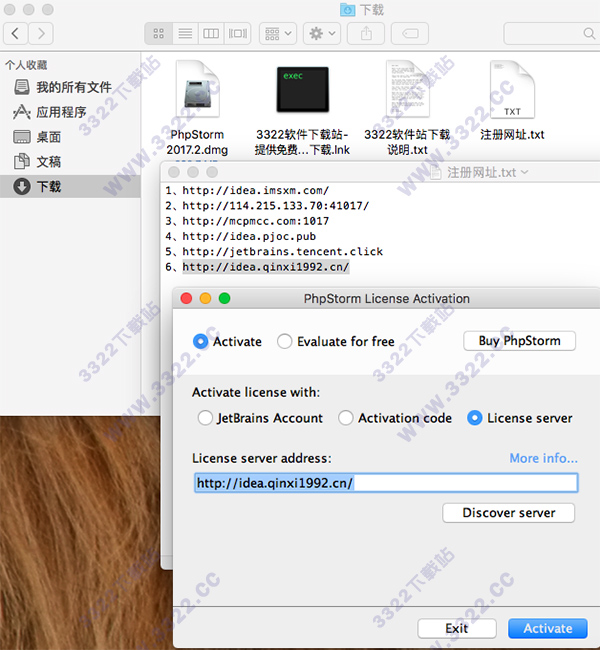600x650 pixels.
Task: Switch Finder to cover flow view
Action: click(x=238, y=33)
